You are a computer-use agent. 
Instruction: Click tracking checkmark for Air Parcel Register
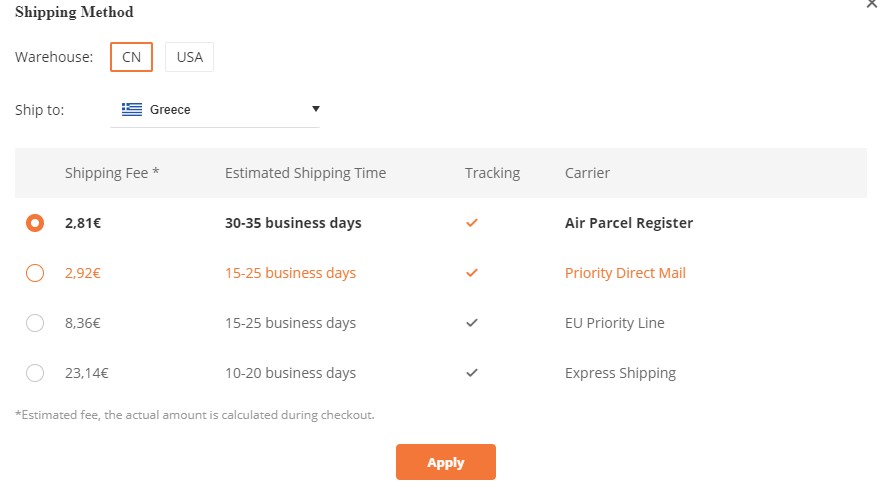472,223
